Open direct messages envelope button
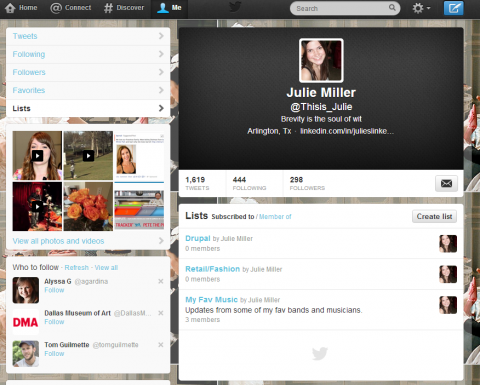The height and width of the screenshot is (385, 480). click(446, 183)
